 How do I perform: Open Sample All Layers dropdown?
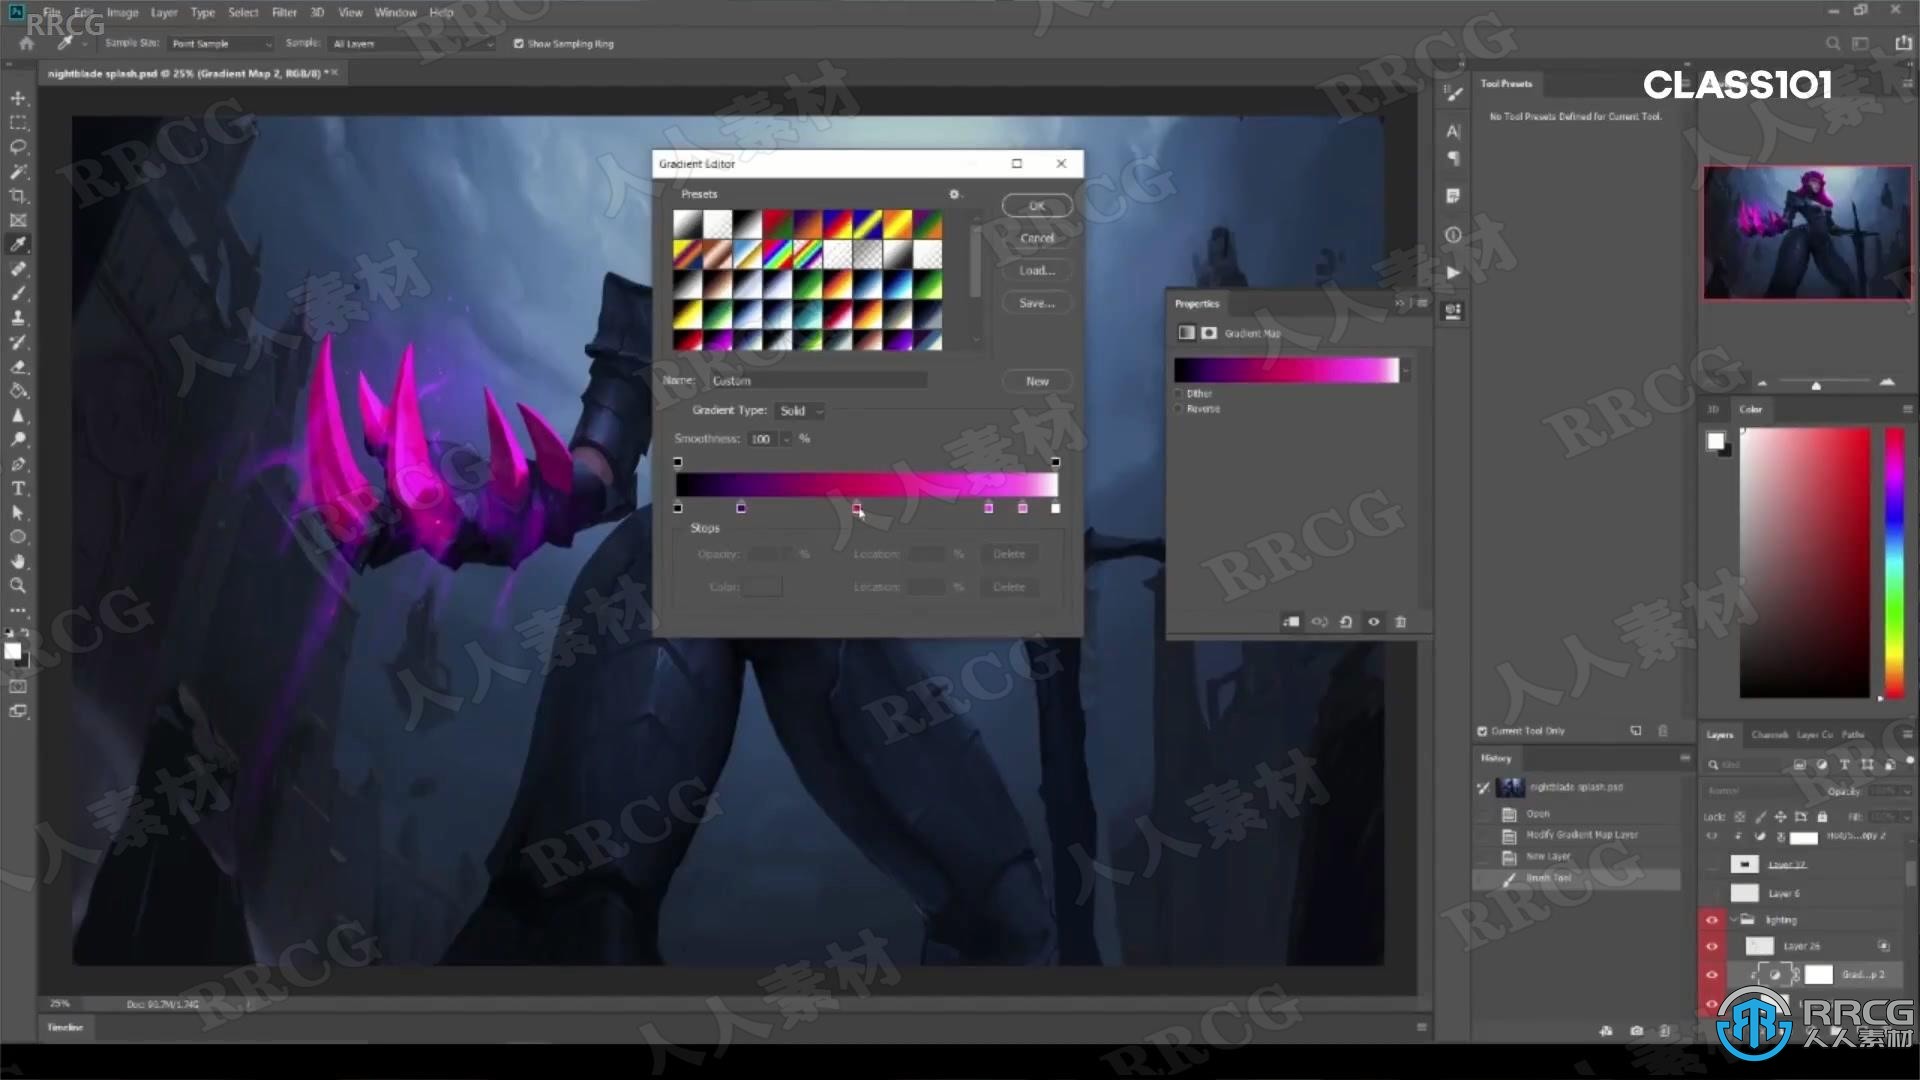413,44
